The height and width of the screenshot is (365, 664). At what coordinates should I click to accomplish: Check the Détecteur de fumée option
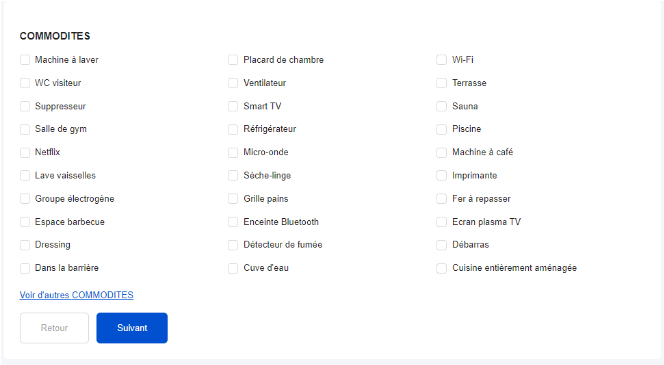point(233,245)
